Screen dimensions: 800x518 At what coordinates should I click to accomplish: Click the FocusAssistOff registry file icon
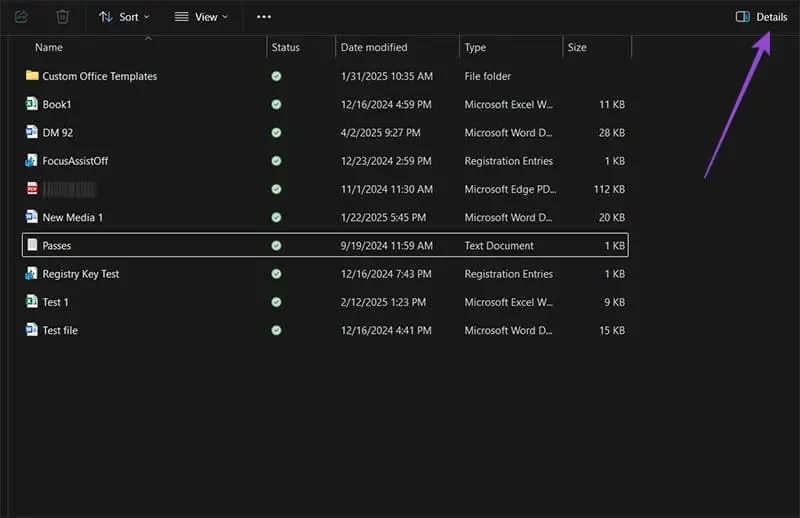pos(31,160)
